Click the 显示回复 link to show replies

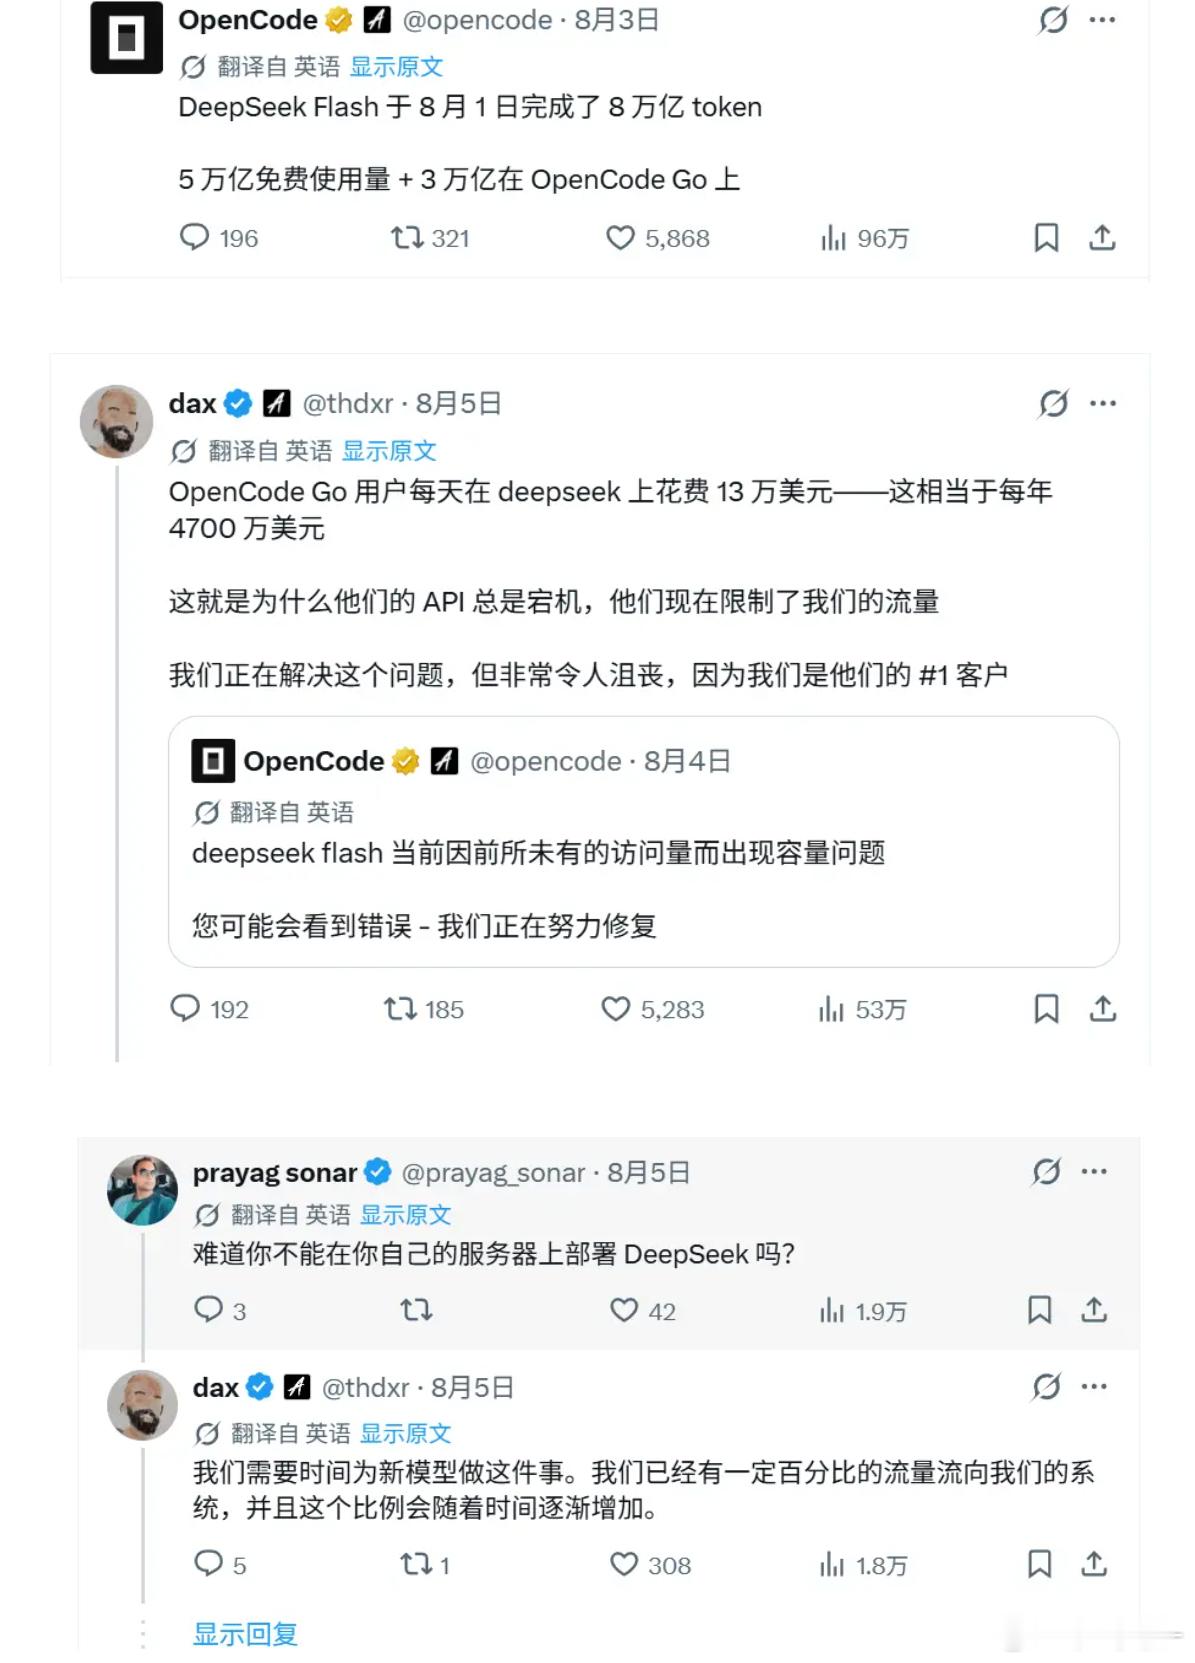tap(245, 1634)
